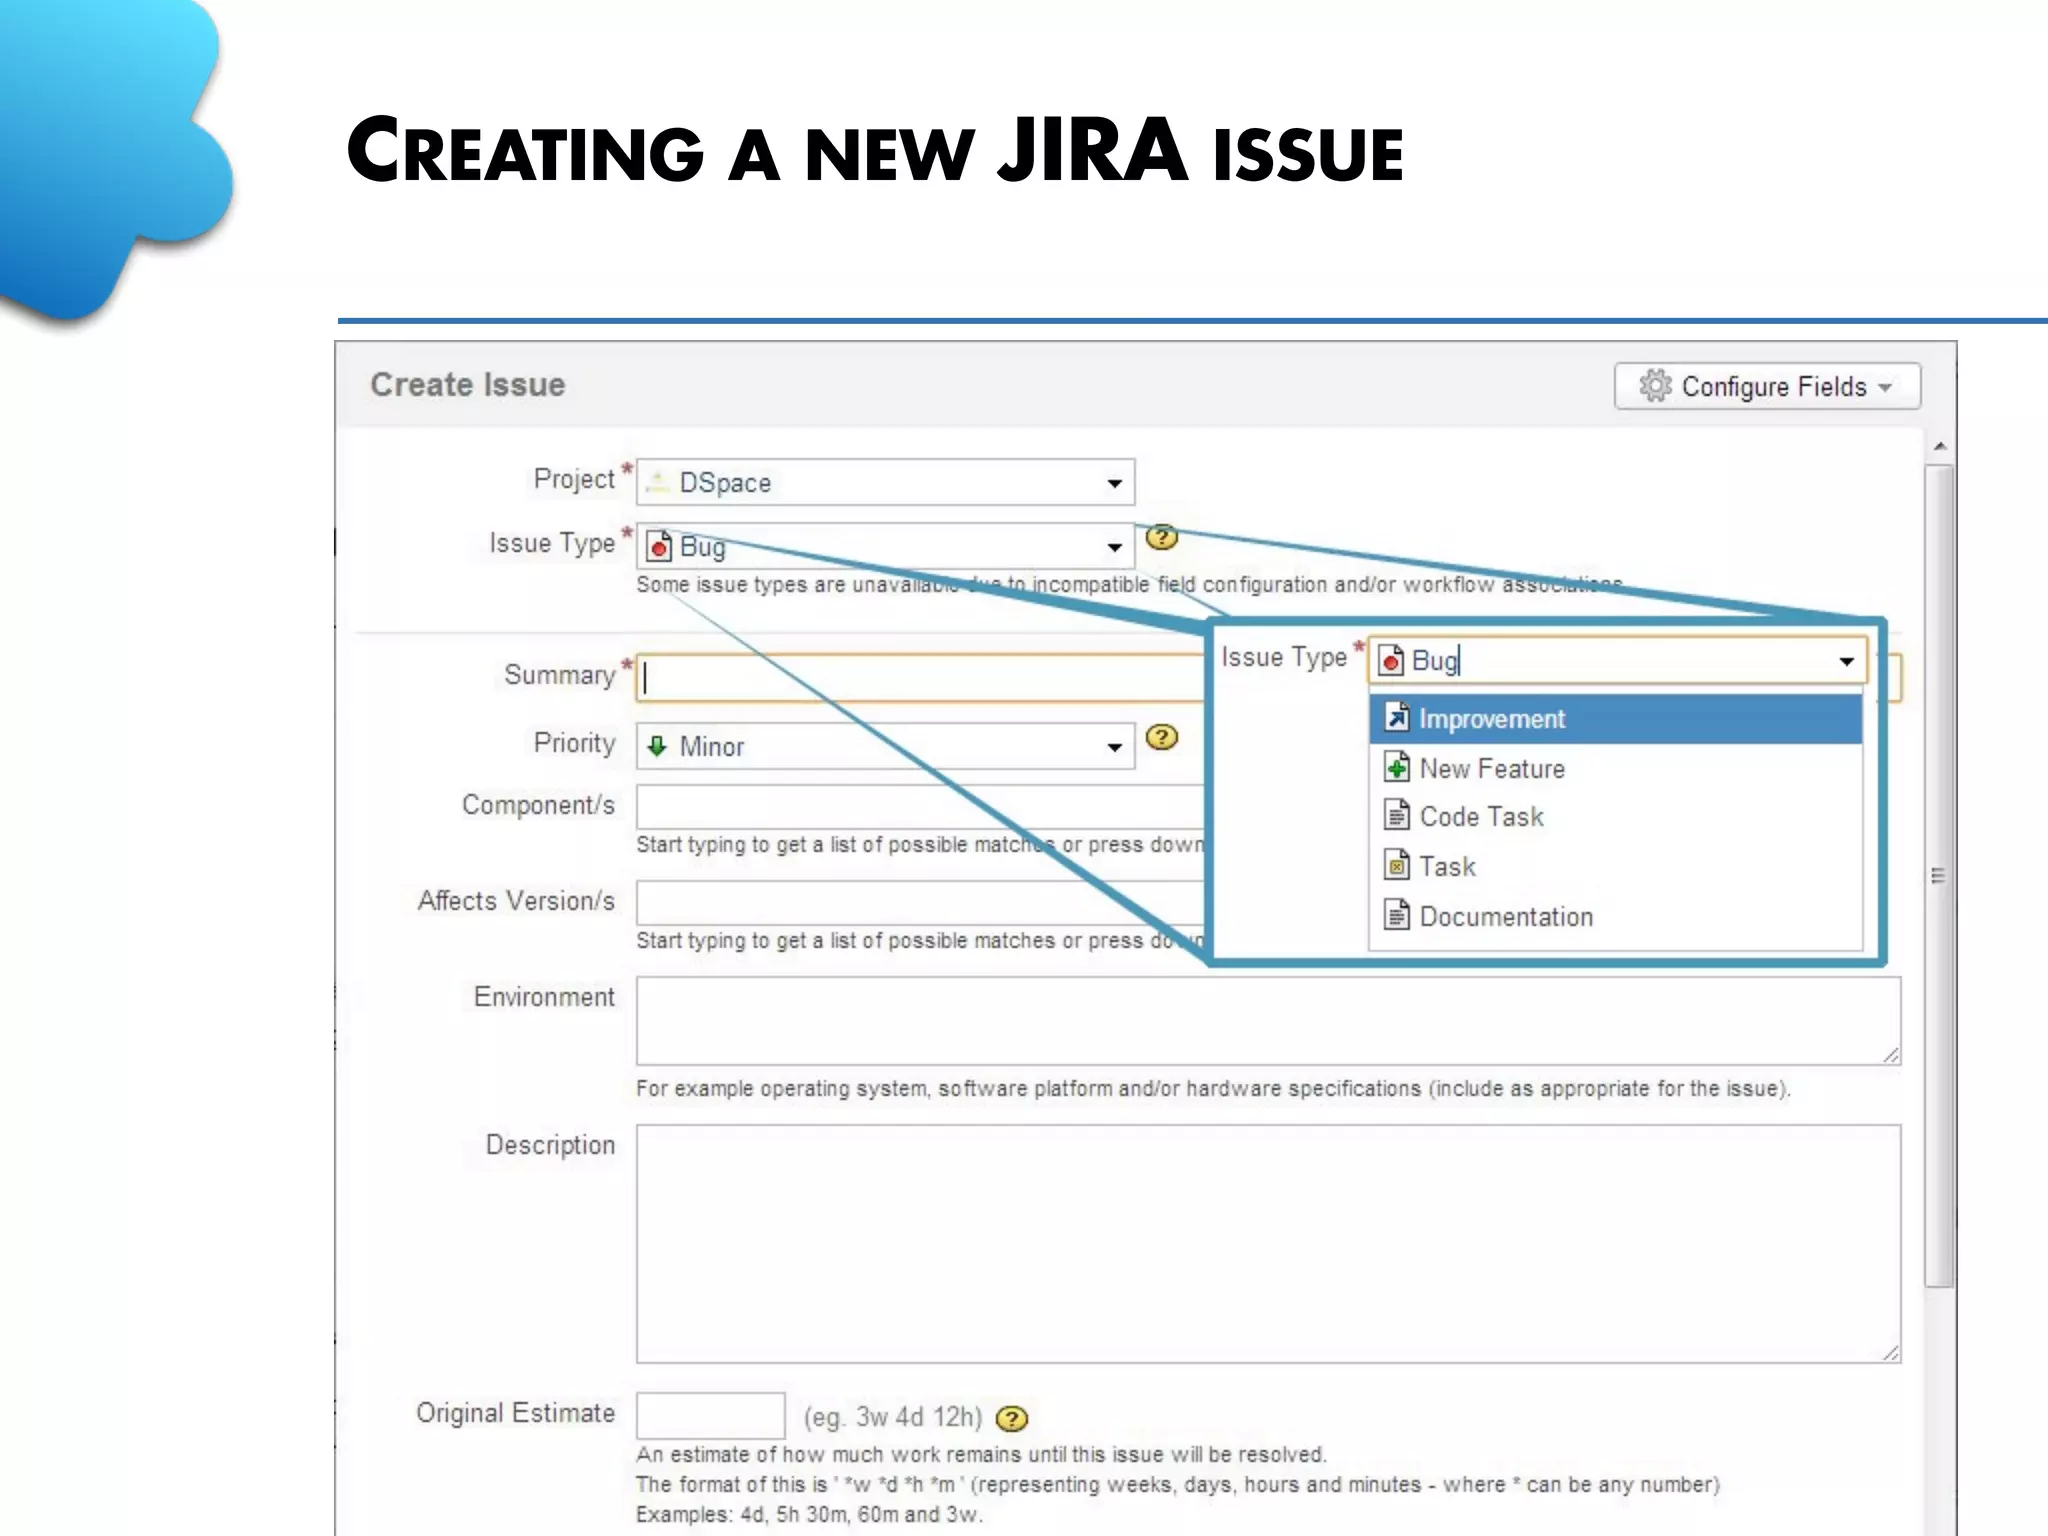Click the Documentation page icon
The width and height of the screenshot is (2048, 1536).
pyautogui.click(x=1397, y=915)
